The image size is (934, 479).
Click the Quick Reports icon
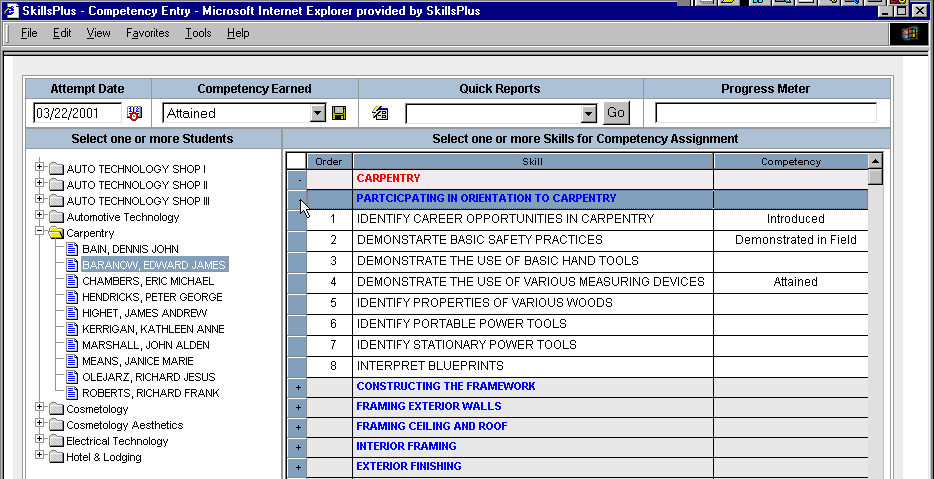(x=380, y=113)
